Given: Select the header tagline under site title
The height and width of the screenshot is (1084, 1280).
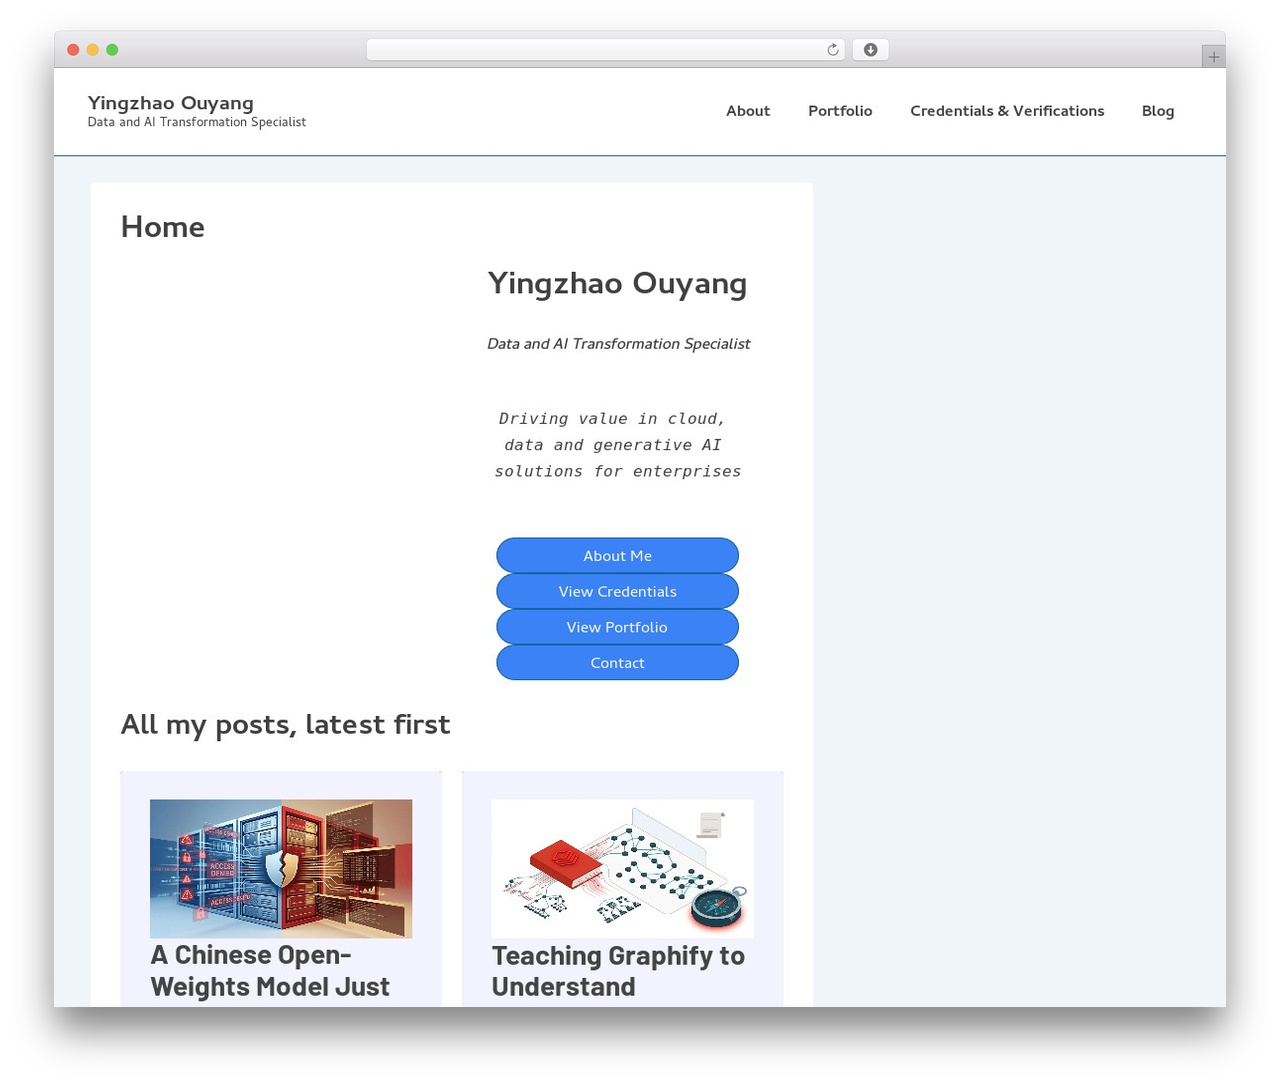Looking at the screenshot, I should point(197,122).
